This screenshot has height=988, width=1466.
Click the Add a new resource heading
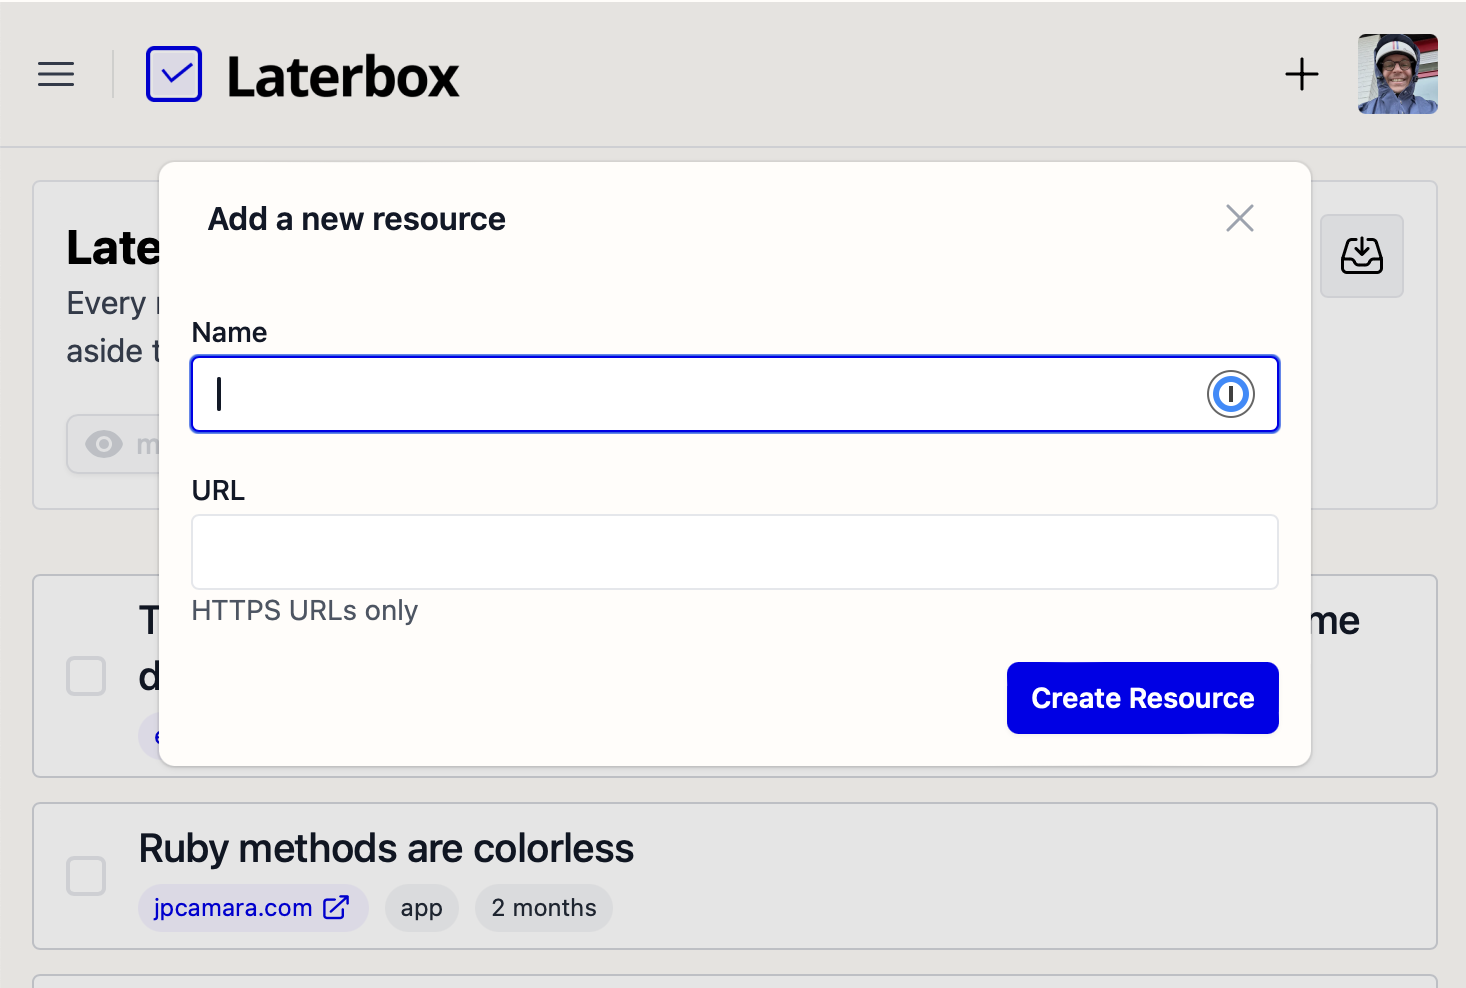coord(357,219)
